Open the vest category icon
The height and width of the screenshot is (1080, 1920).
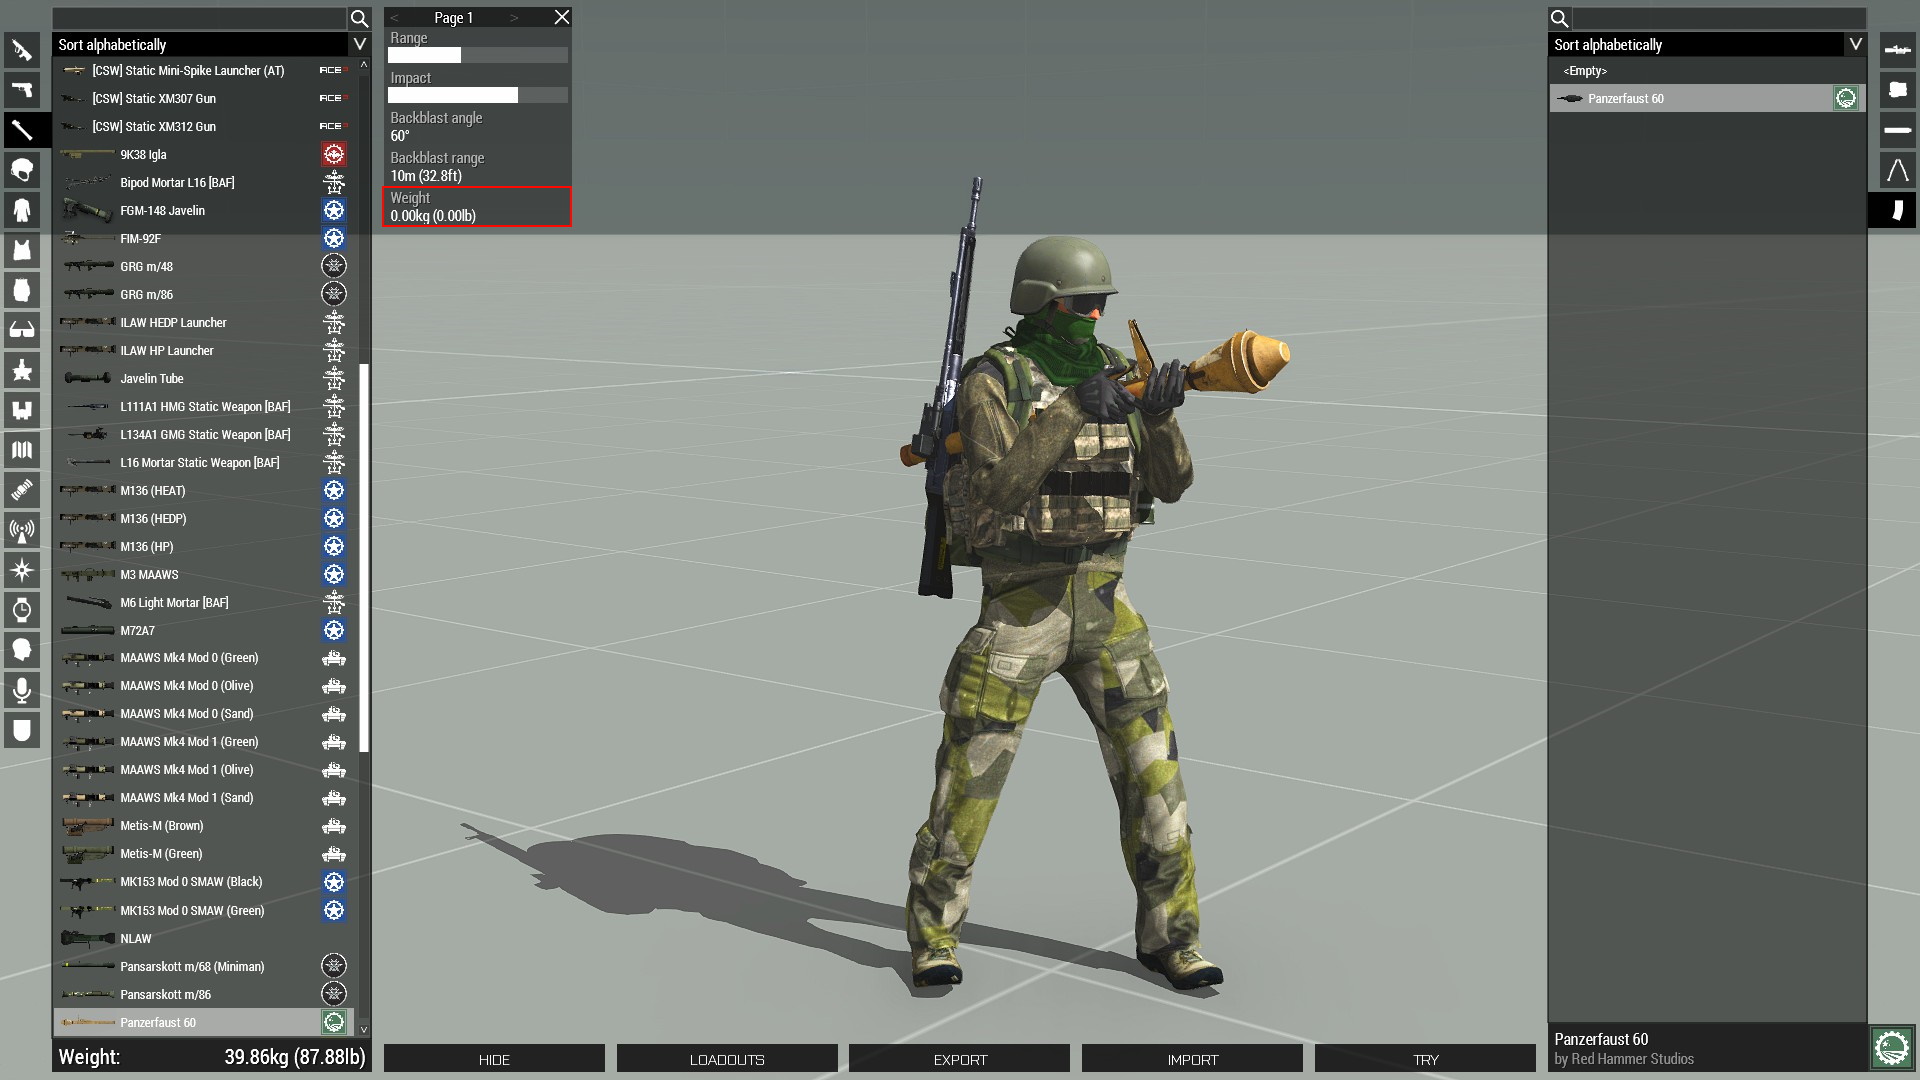pos(22,250)
